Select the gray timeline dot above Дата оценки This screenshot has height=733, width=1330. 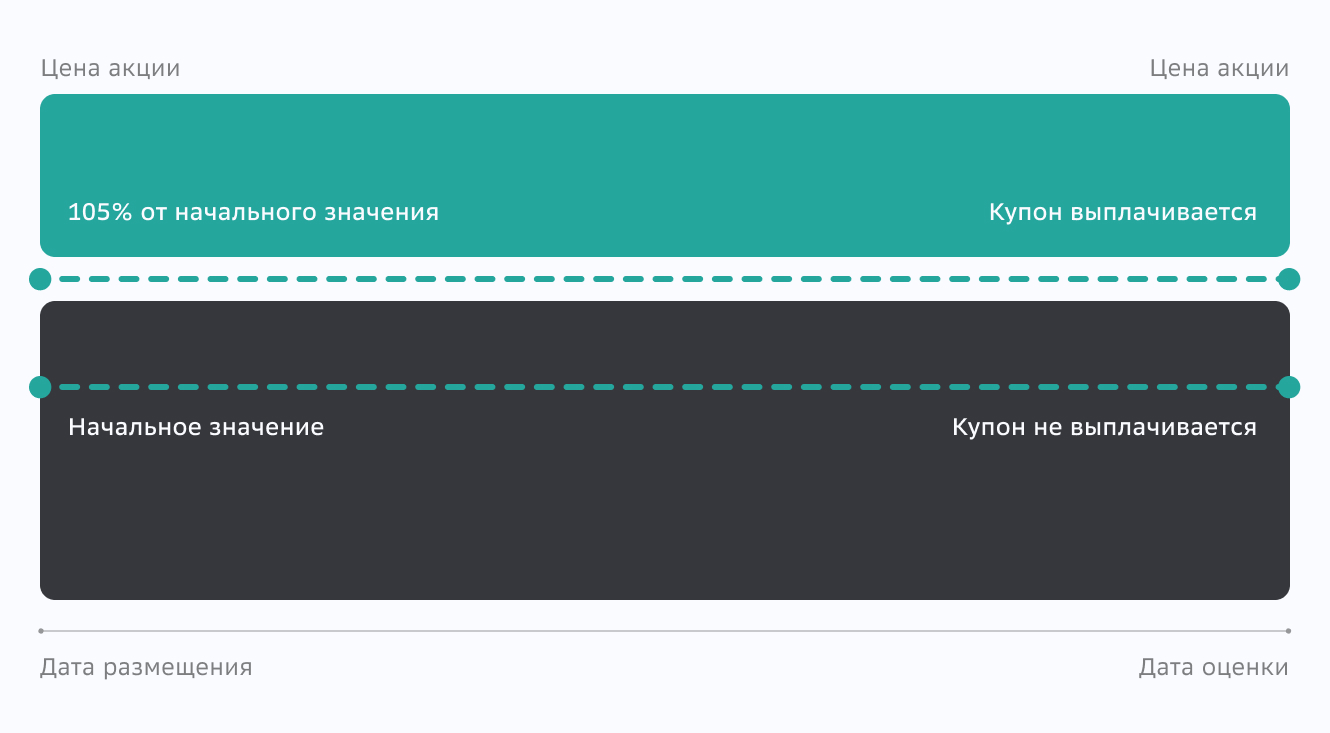pos(1288,631)
